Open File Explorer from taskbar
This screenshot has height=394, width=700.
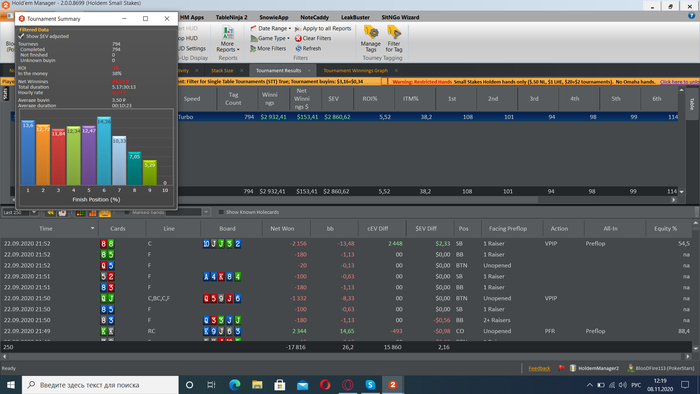click(257, 385)
